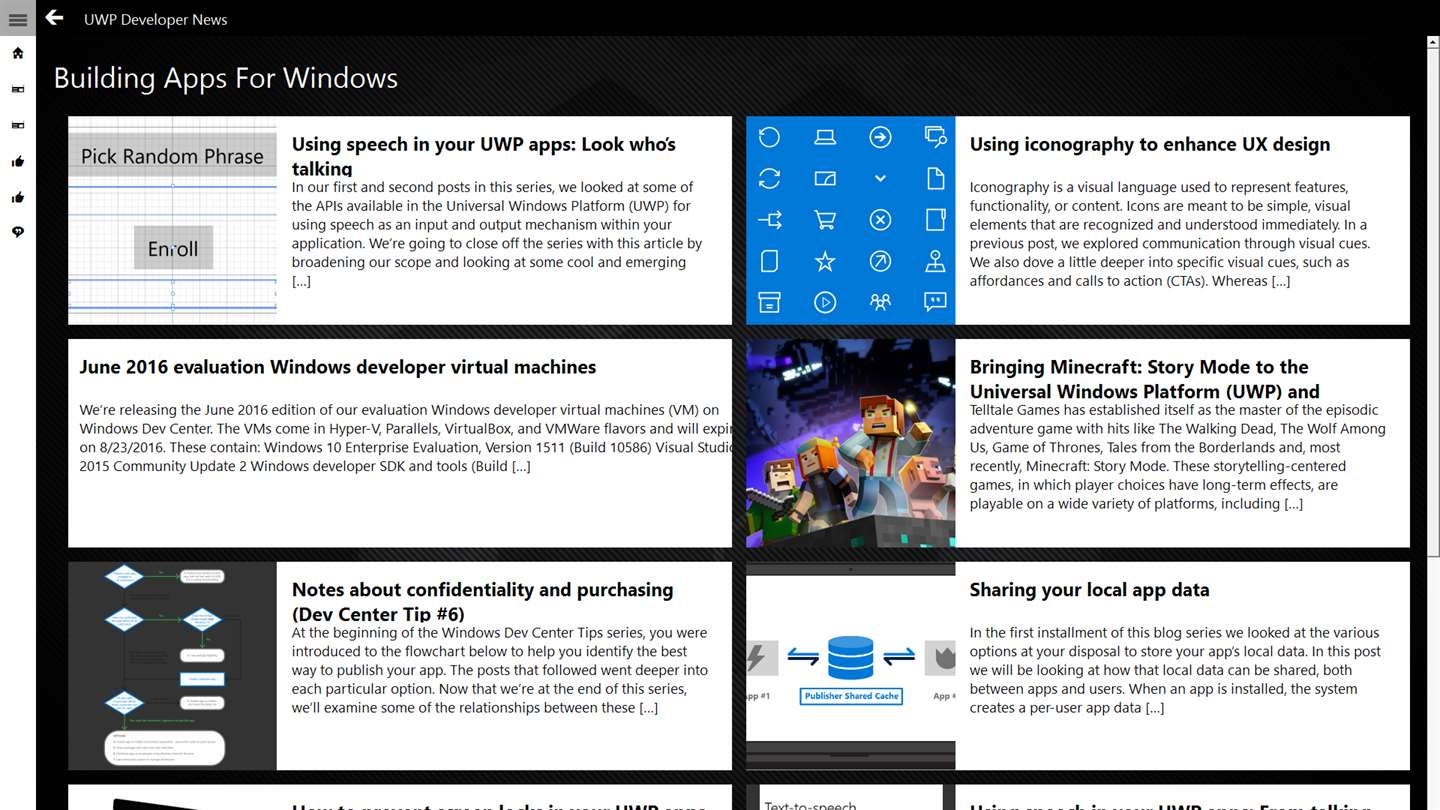This screenshot has height=810, width=1440.
Task: Open the hamburger navigation menu
Action: coord(17,19)
